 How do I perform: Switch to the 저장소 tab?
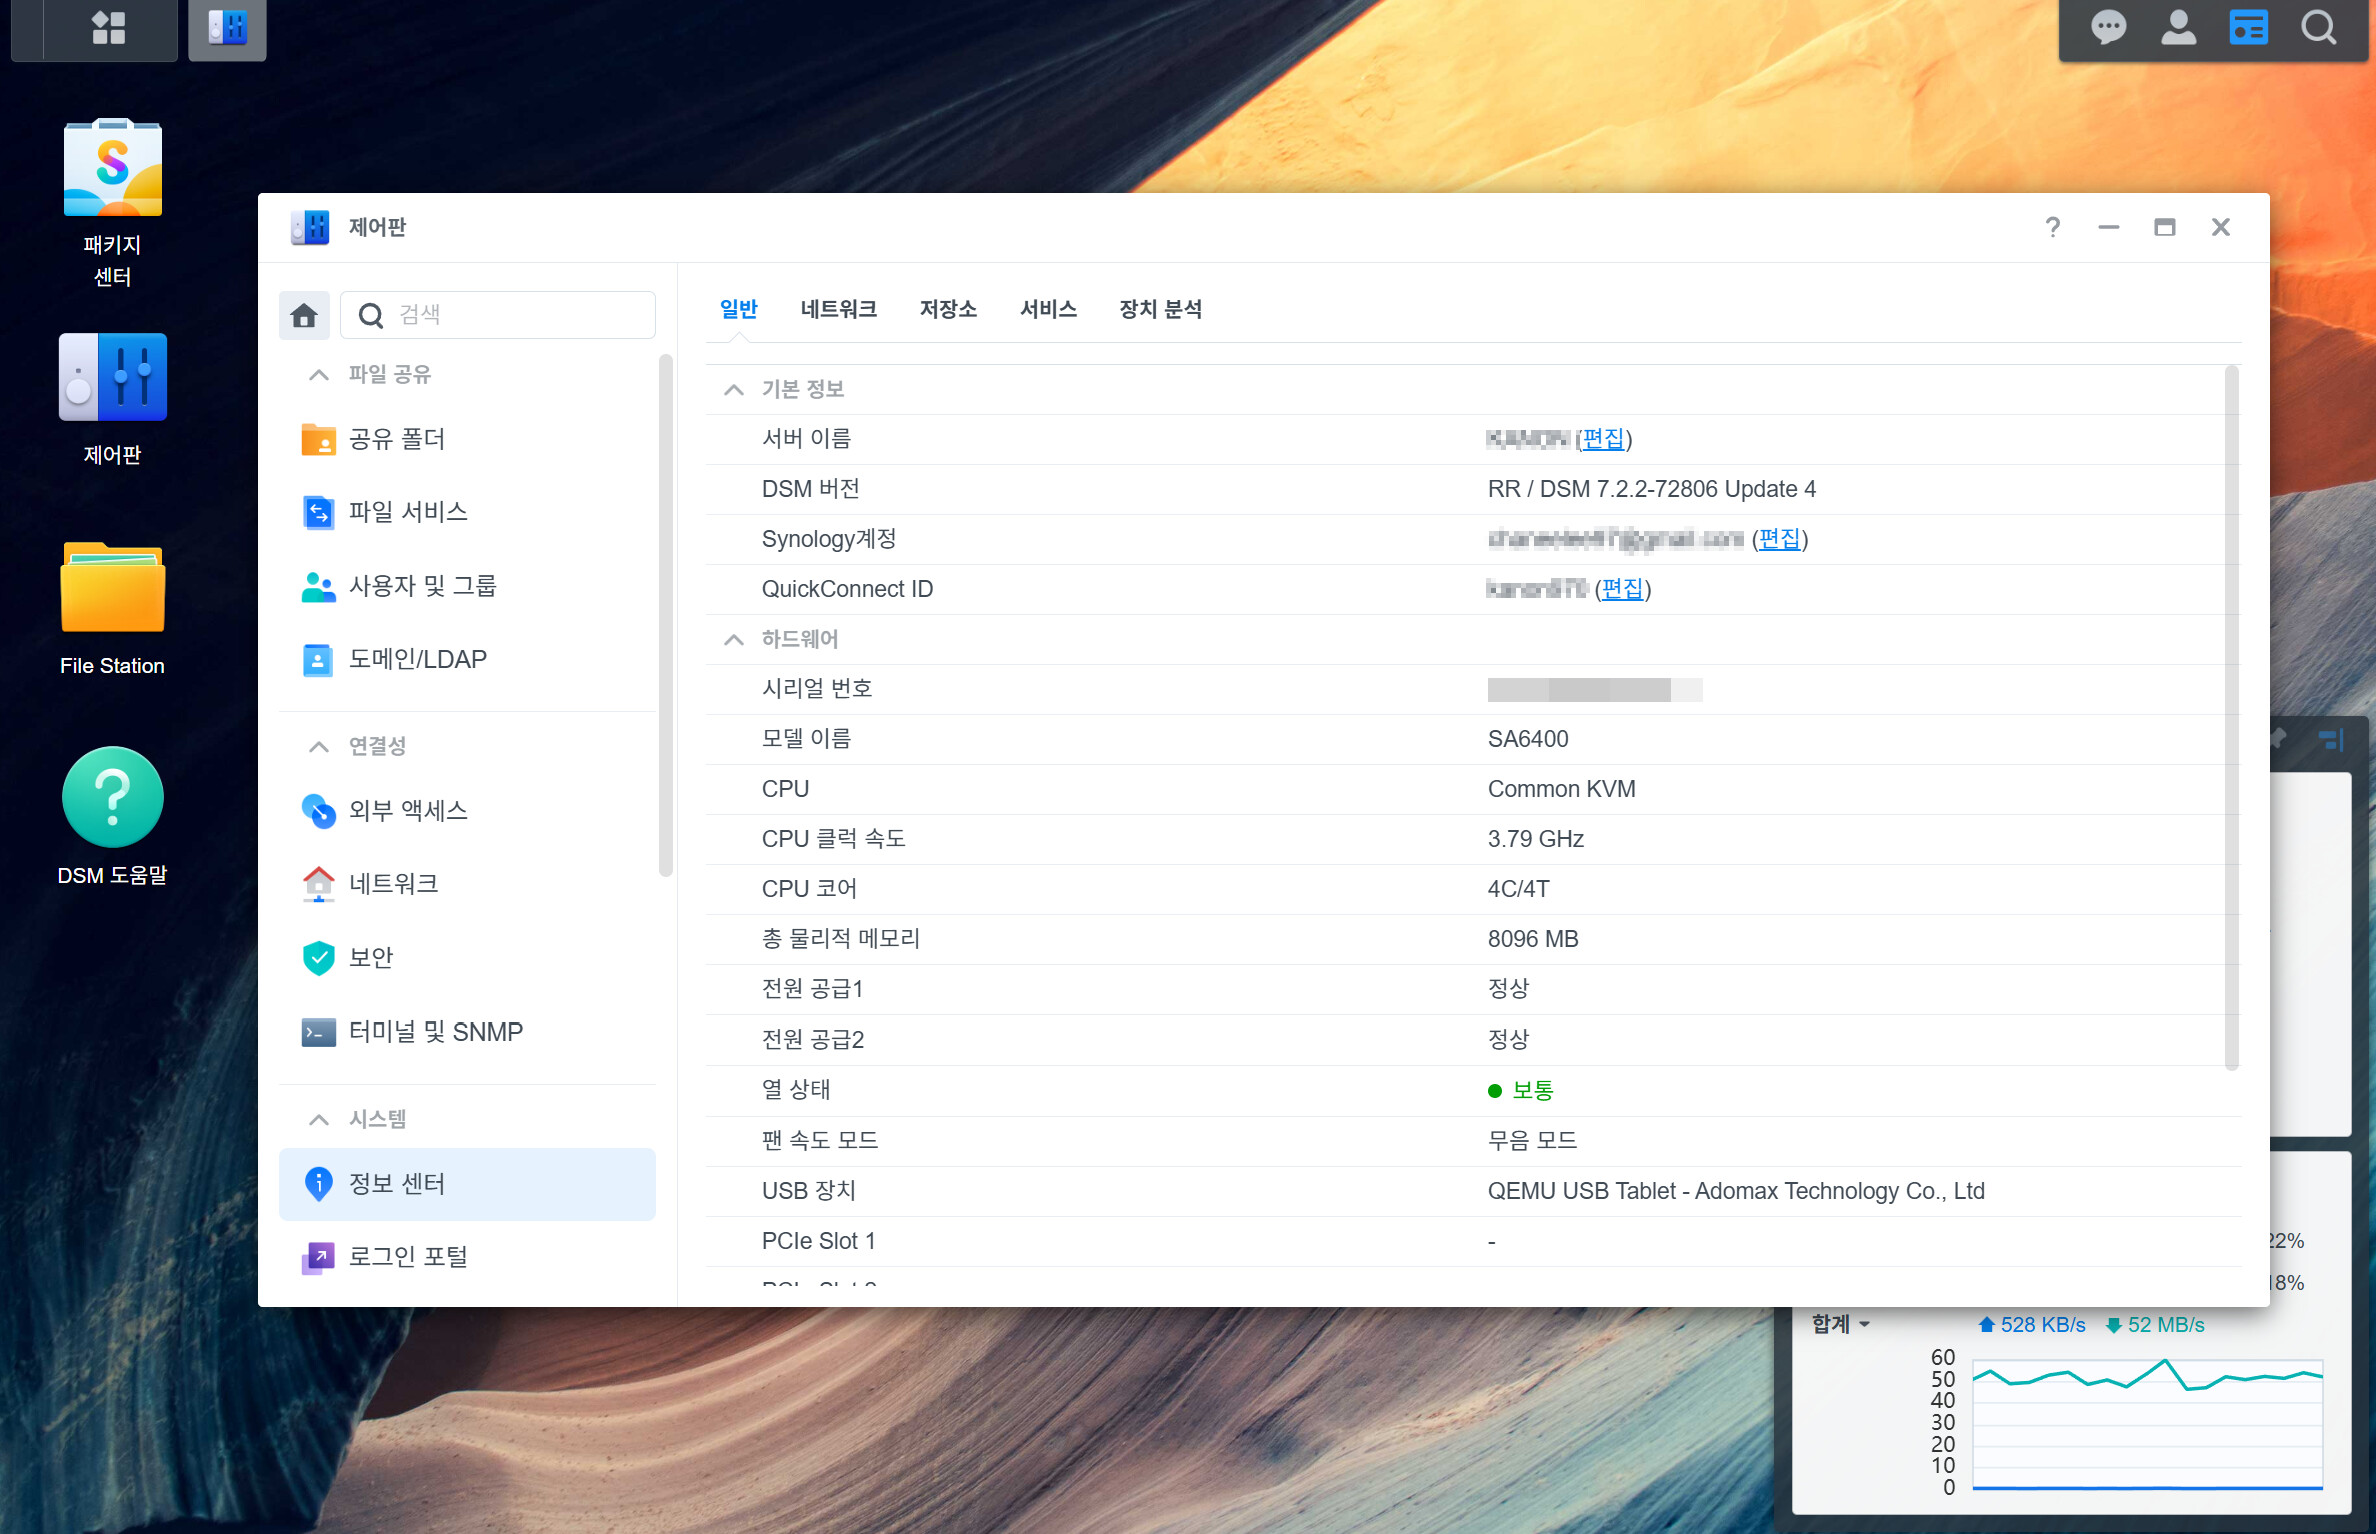948,310
